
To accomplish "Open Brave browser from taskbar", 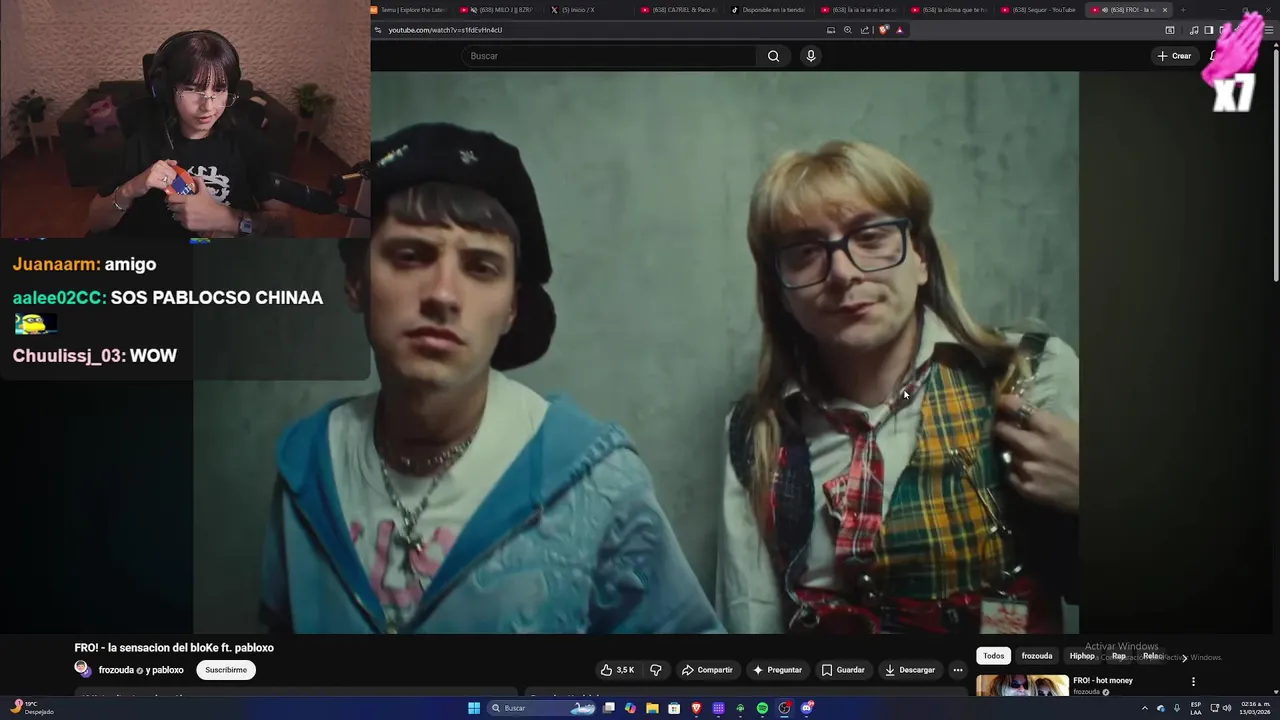I will (696, 708).
